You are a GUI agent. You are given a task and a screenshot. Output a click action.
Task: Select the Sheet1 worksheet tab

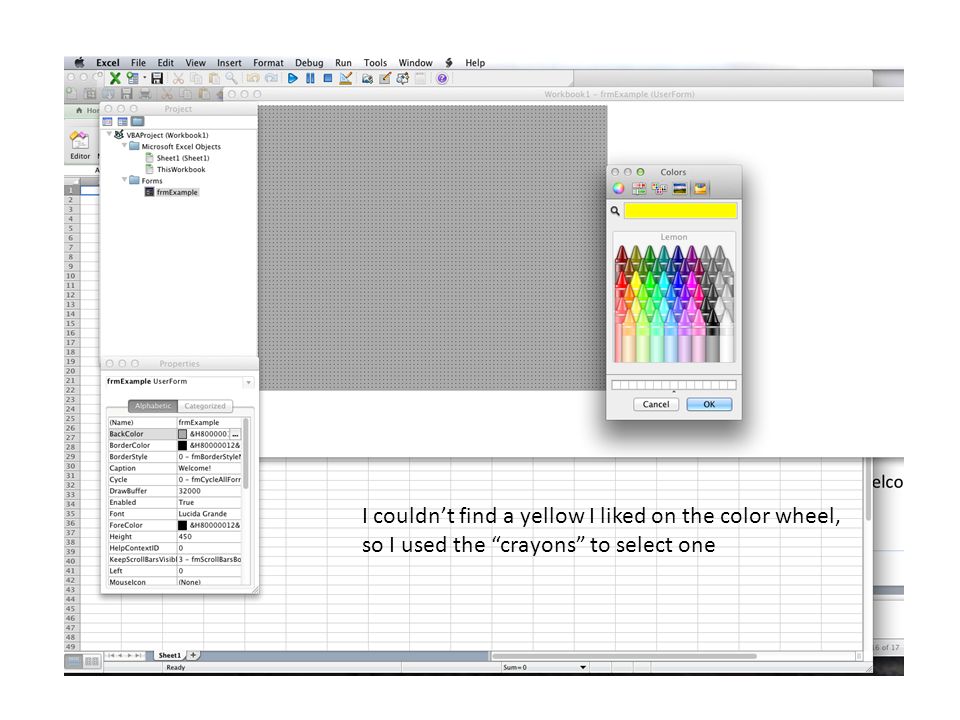pyautogui.click(x=170, y=655)
